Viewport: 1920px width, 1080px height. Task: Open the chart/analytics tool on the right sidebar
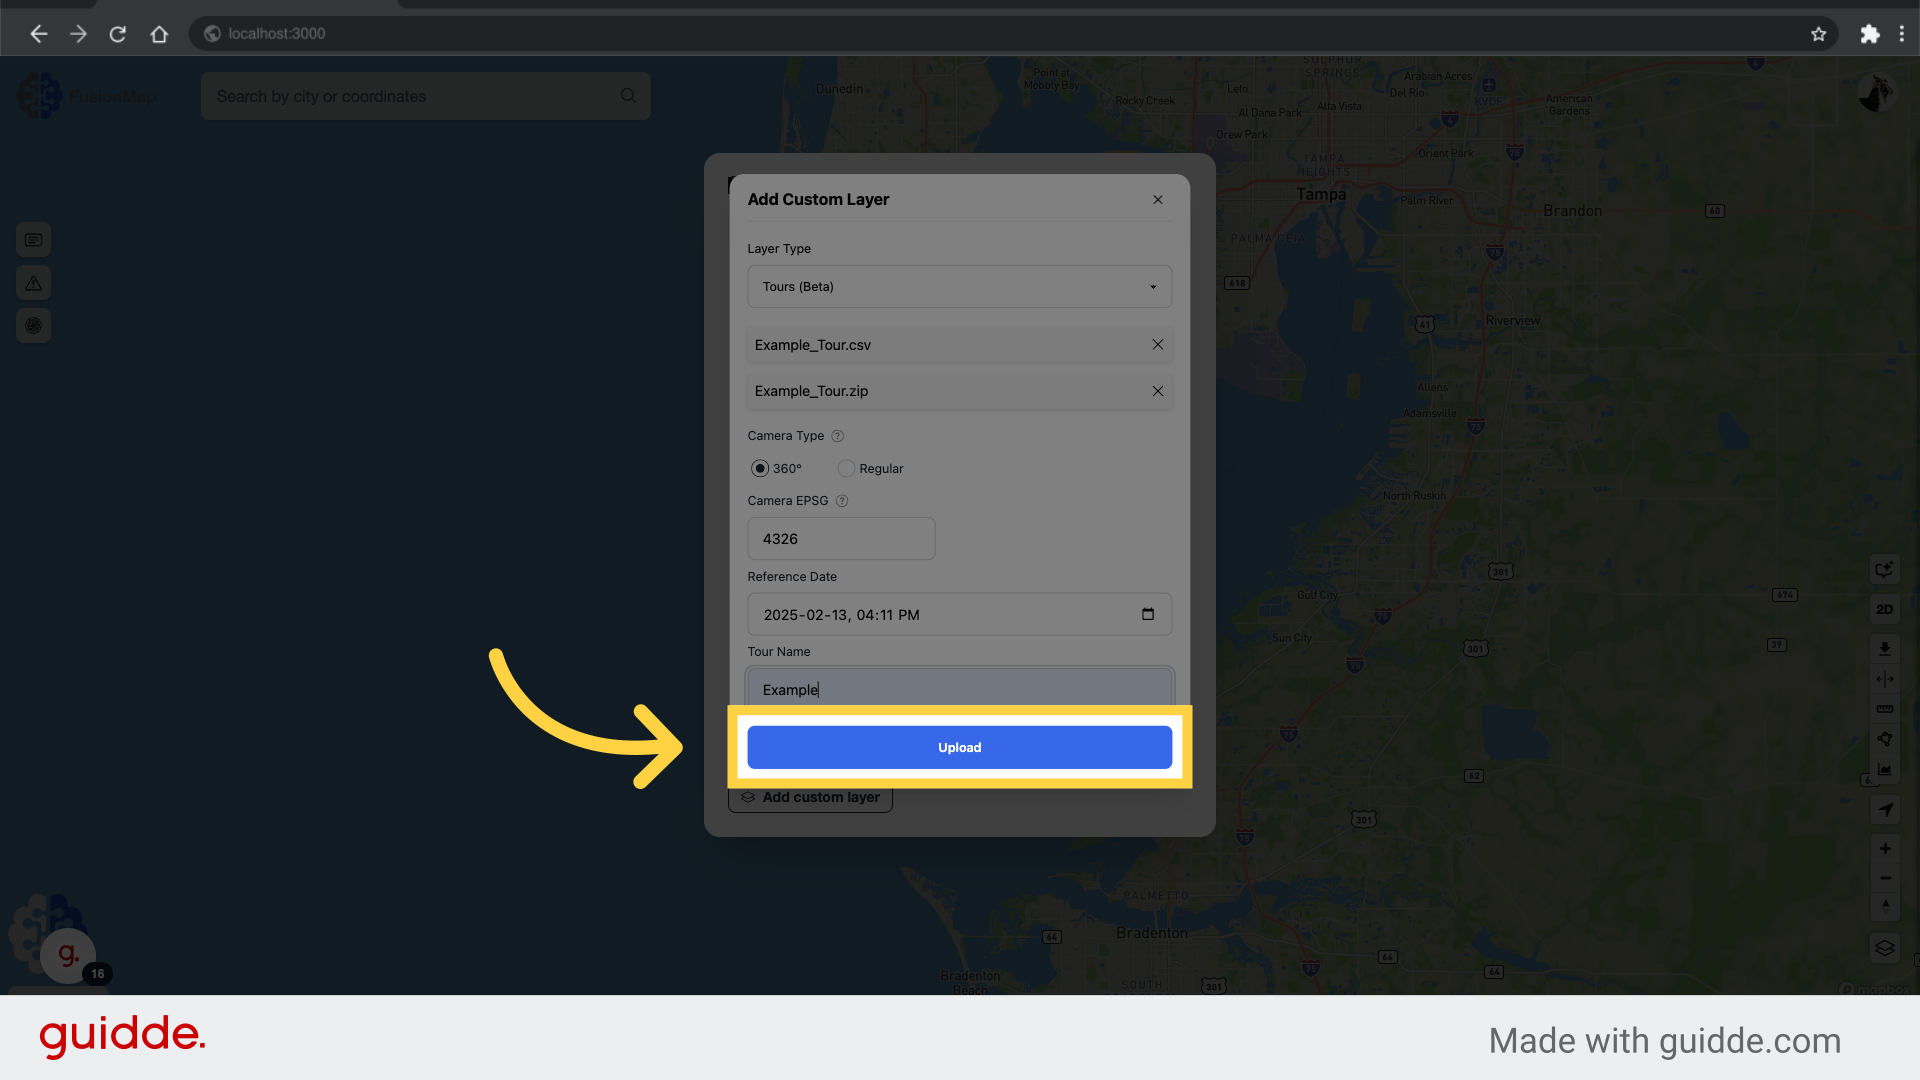[1884, 769]
